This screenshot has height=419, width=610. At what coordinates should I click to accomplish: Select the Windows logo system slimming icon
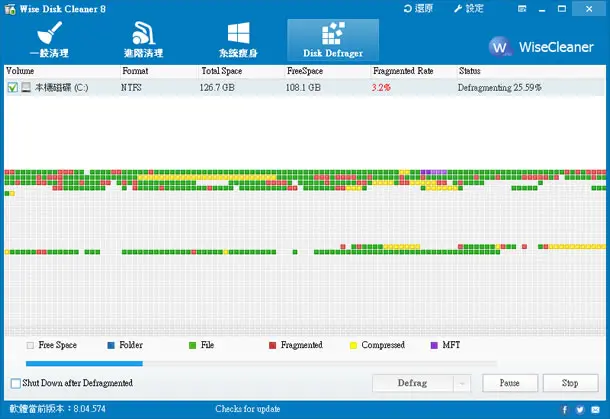(x=238, y=33)
